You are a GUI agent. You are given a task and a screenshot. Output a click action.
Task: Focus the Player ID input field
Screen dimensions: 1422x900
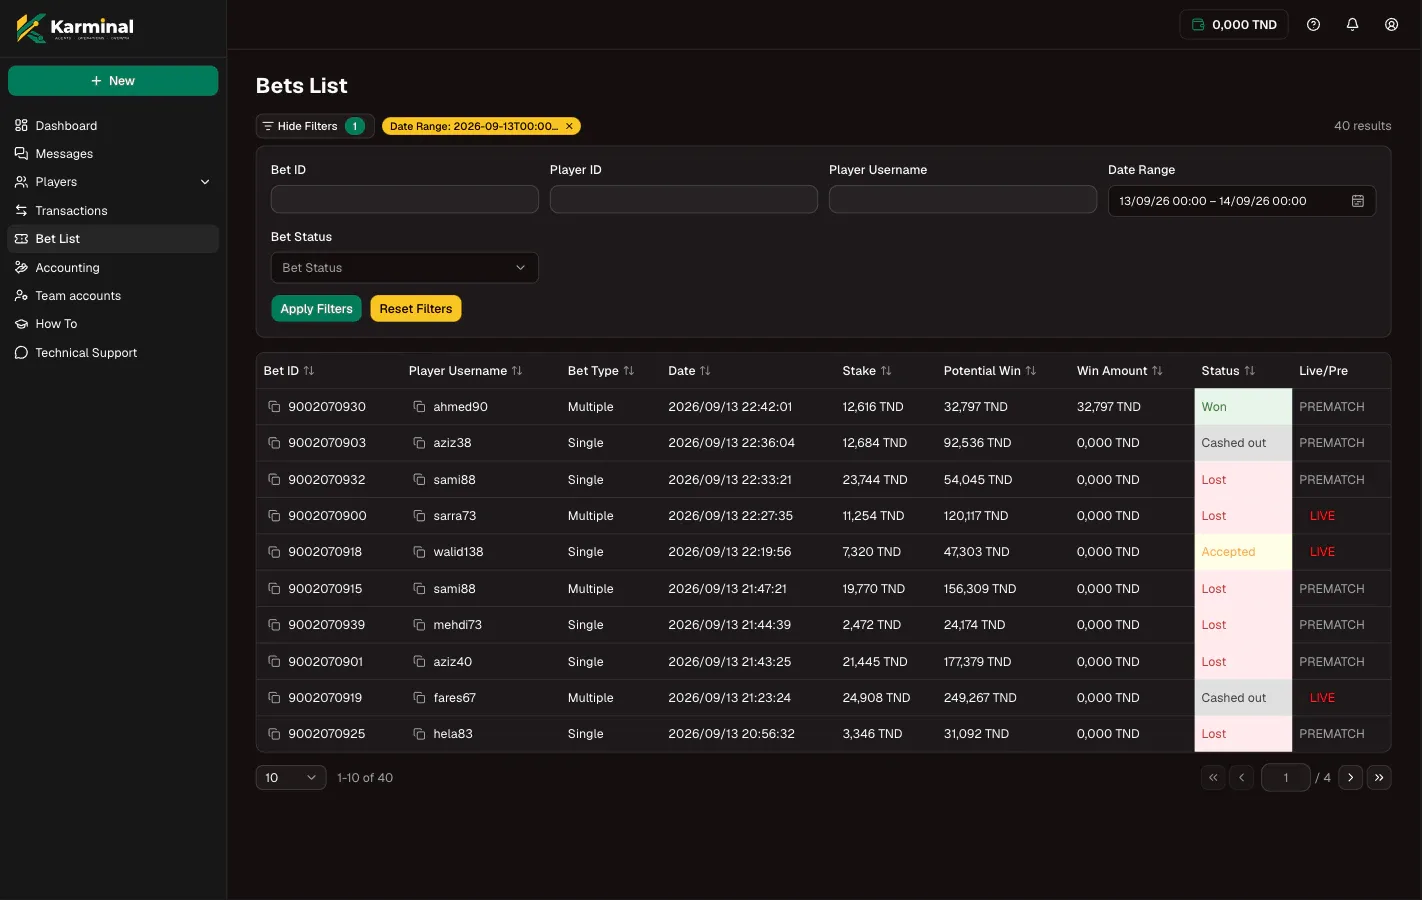pyautogui.click(x=684, y=200)
